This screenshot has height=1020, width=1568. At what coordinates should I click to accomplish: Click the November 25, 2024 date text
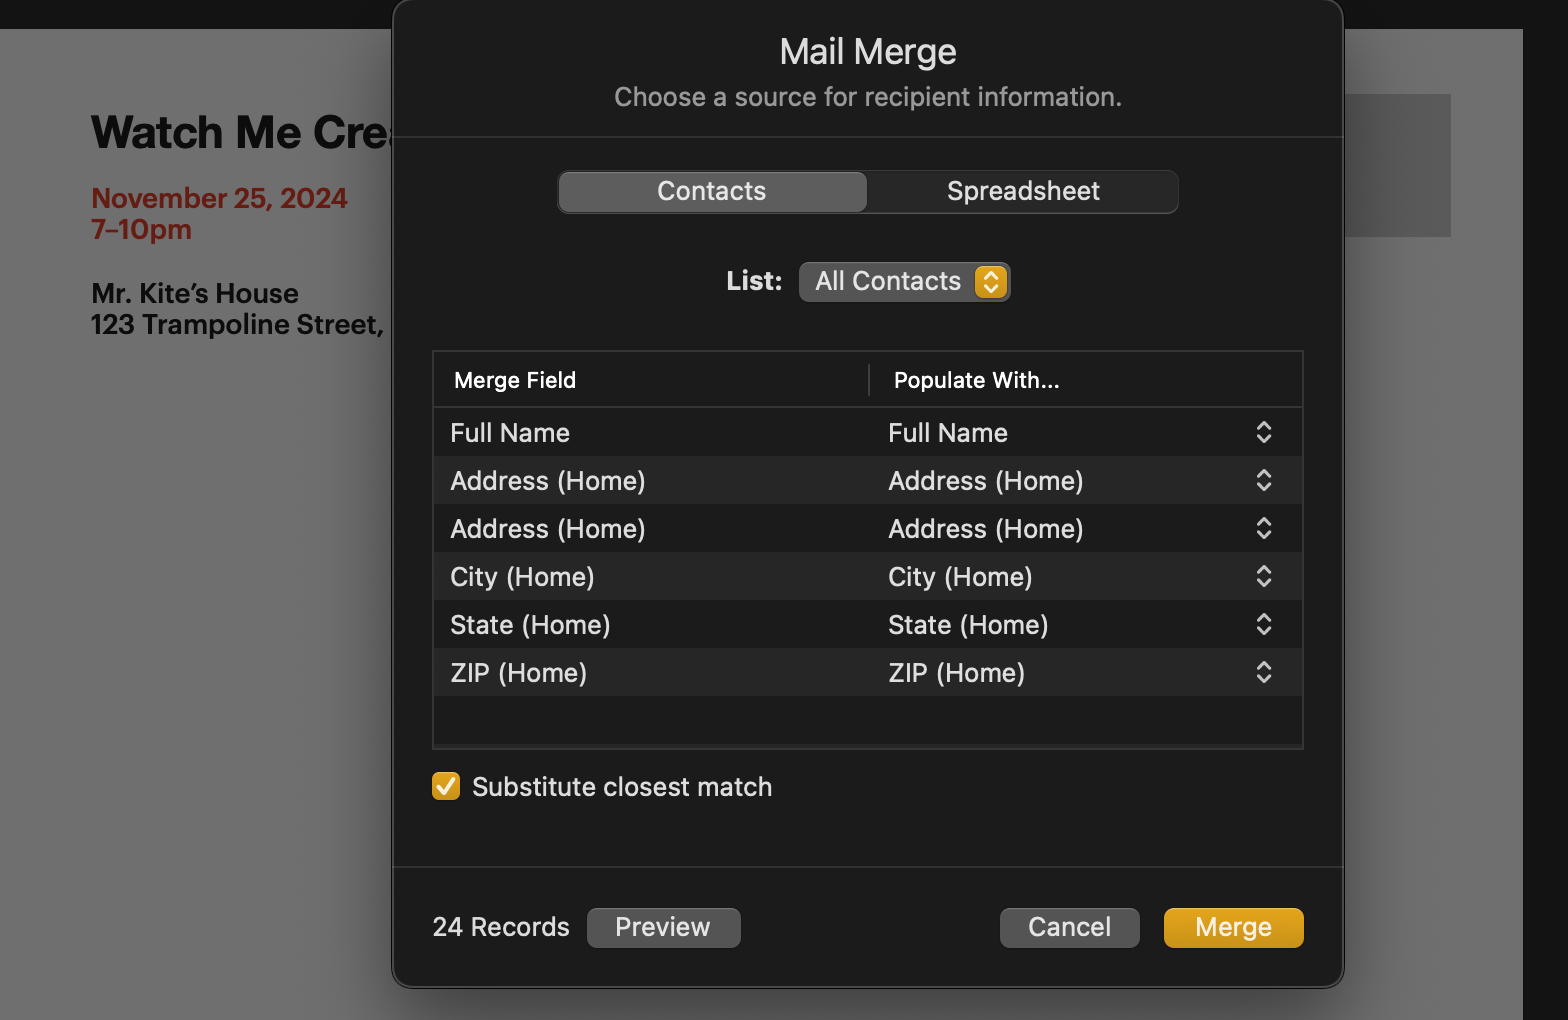click(219, 198)
